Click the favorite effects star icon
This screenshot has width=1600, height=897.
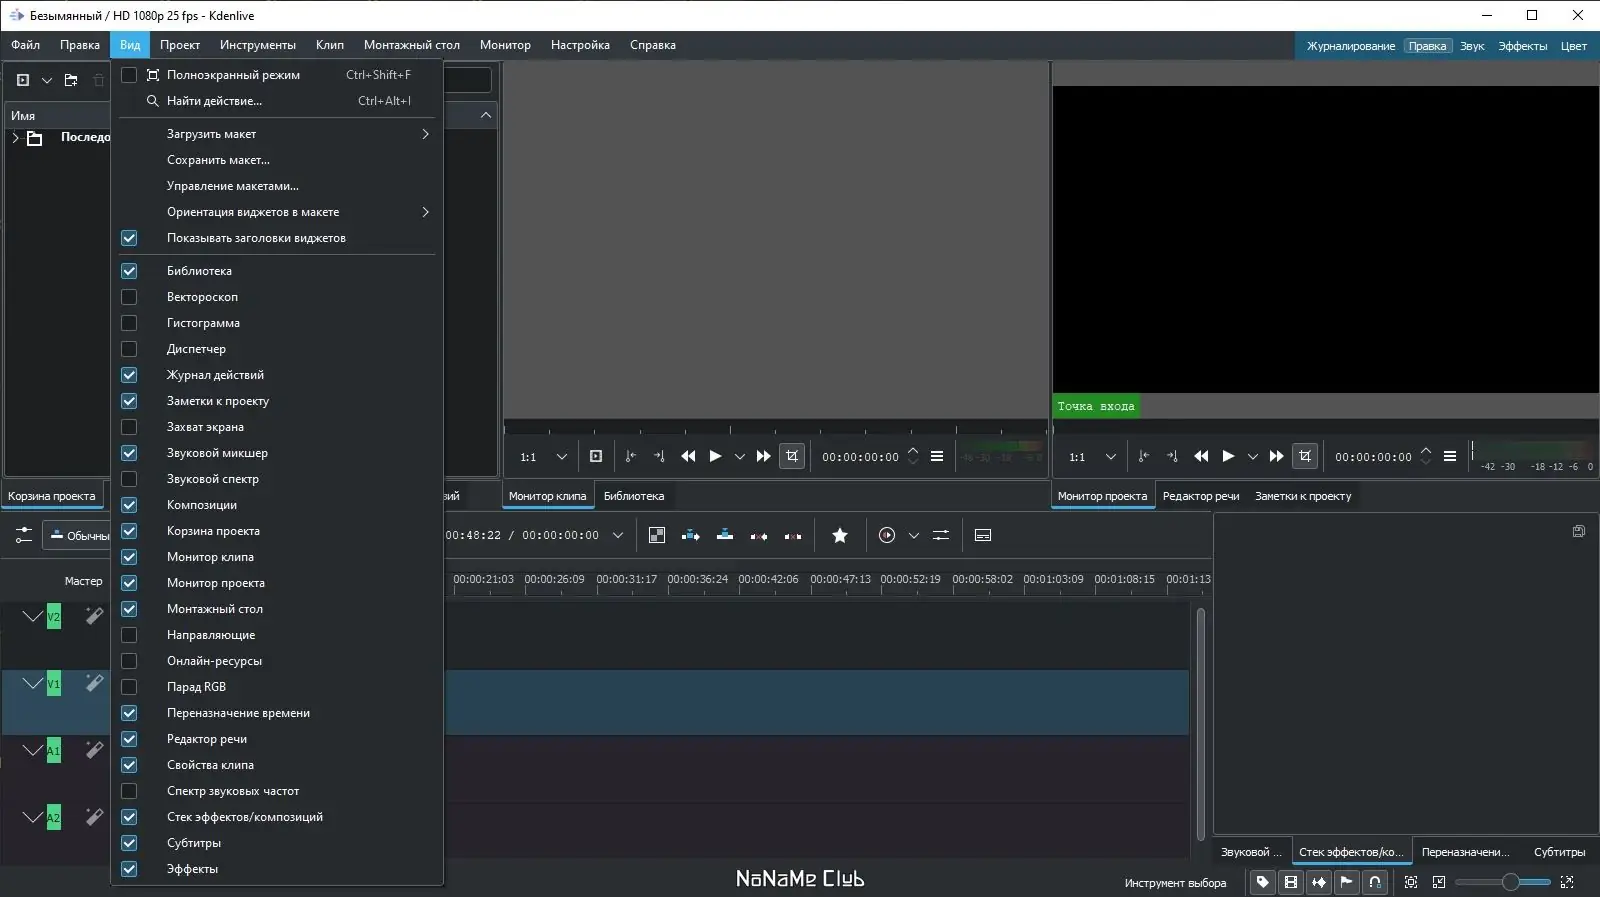pyautogui.click(x=840, y=536)
